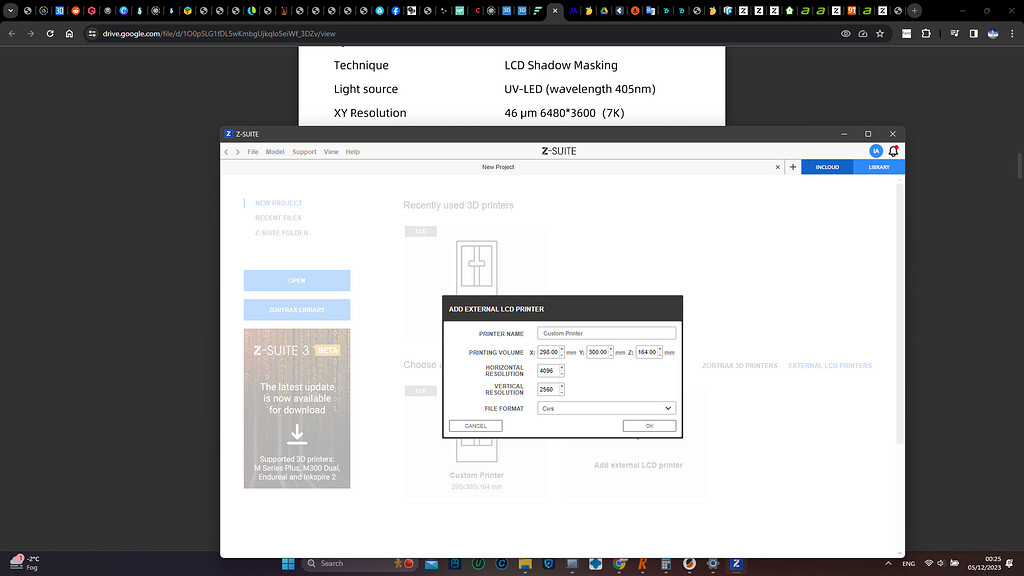Open the Model menu
The height and width of the screenshot is (576, 1024).
tap(274, 151)
